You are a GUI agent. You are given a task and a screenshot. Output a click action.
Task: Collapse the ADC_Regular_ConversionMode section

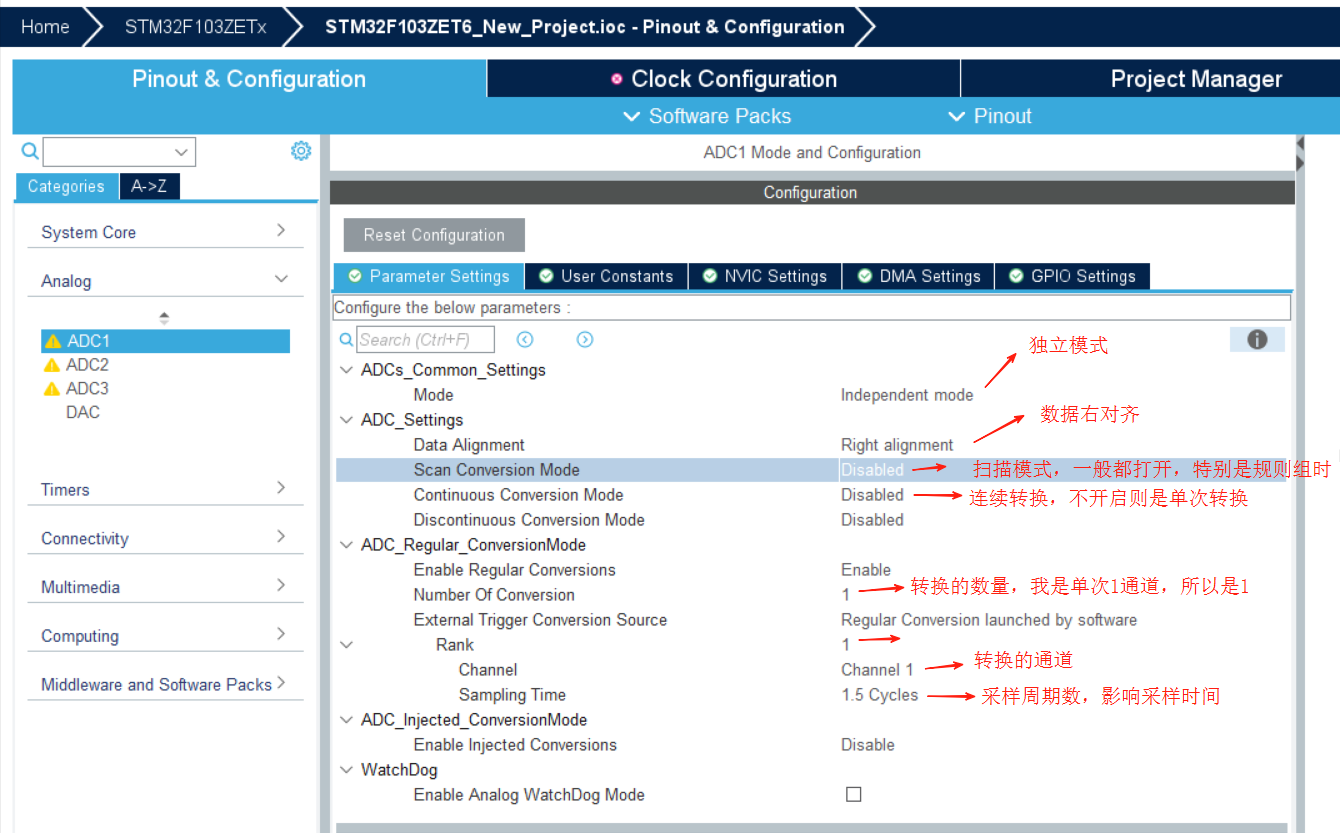point(345,544)
